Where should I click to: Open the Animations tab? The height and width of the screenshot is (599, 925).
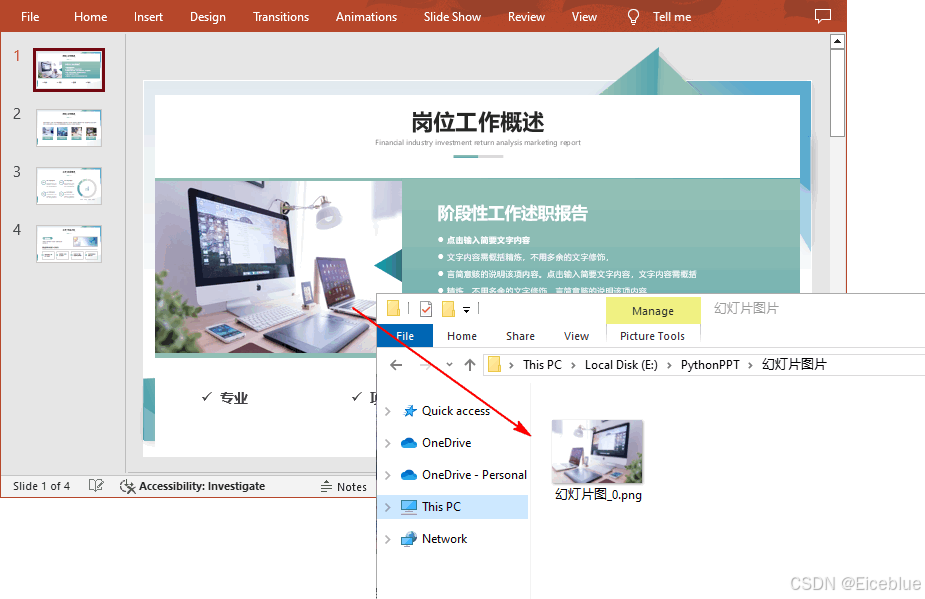(x=366, y=17)
